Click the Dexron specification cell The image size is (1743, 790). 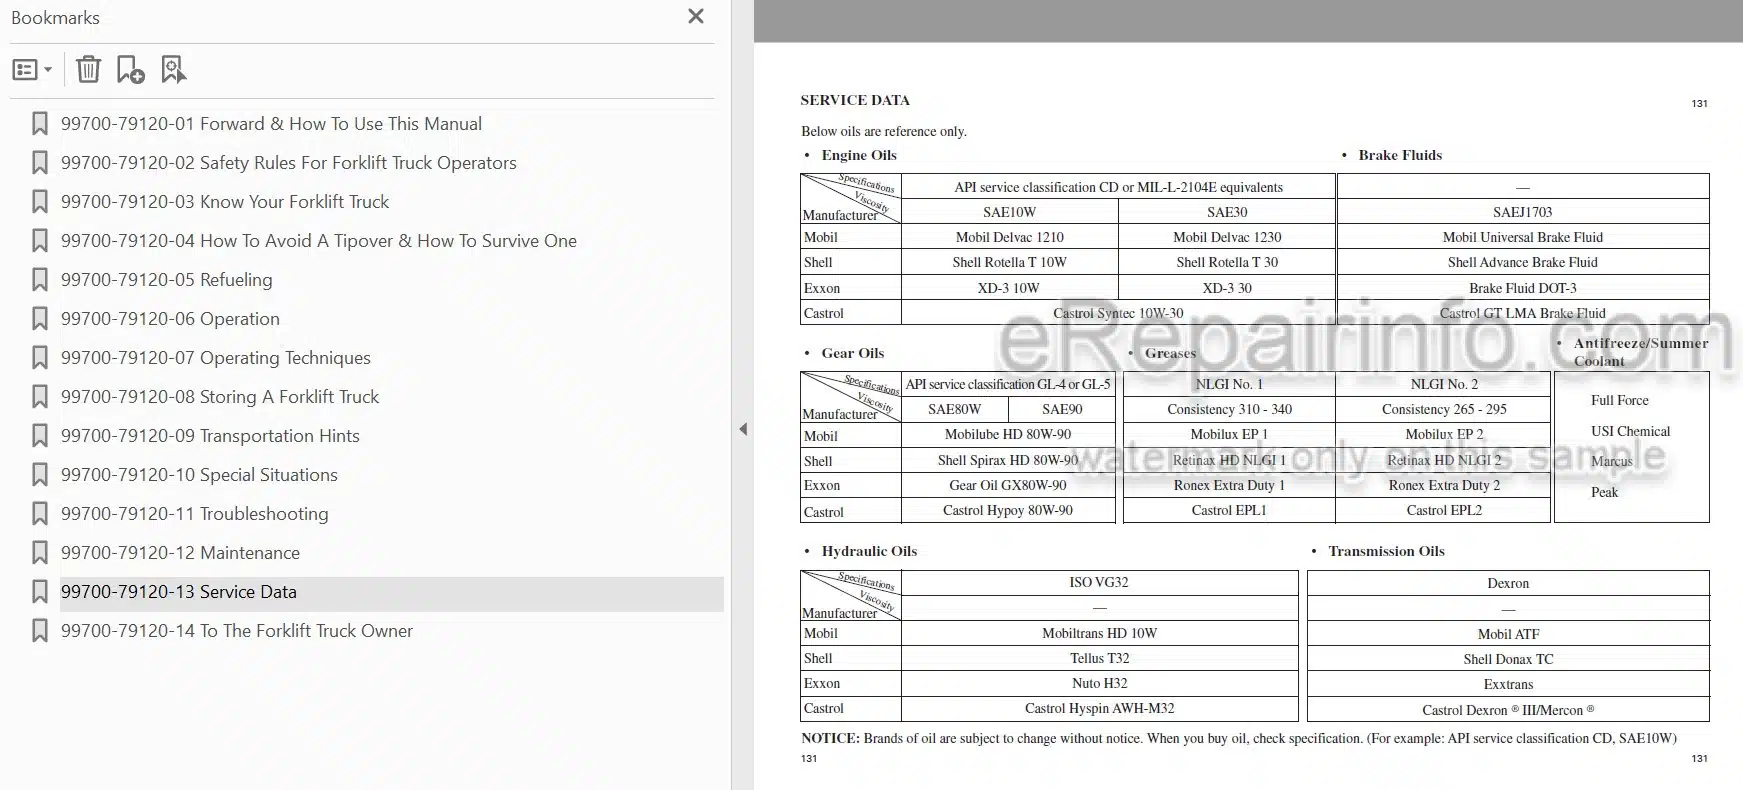click(1508, 583)
